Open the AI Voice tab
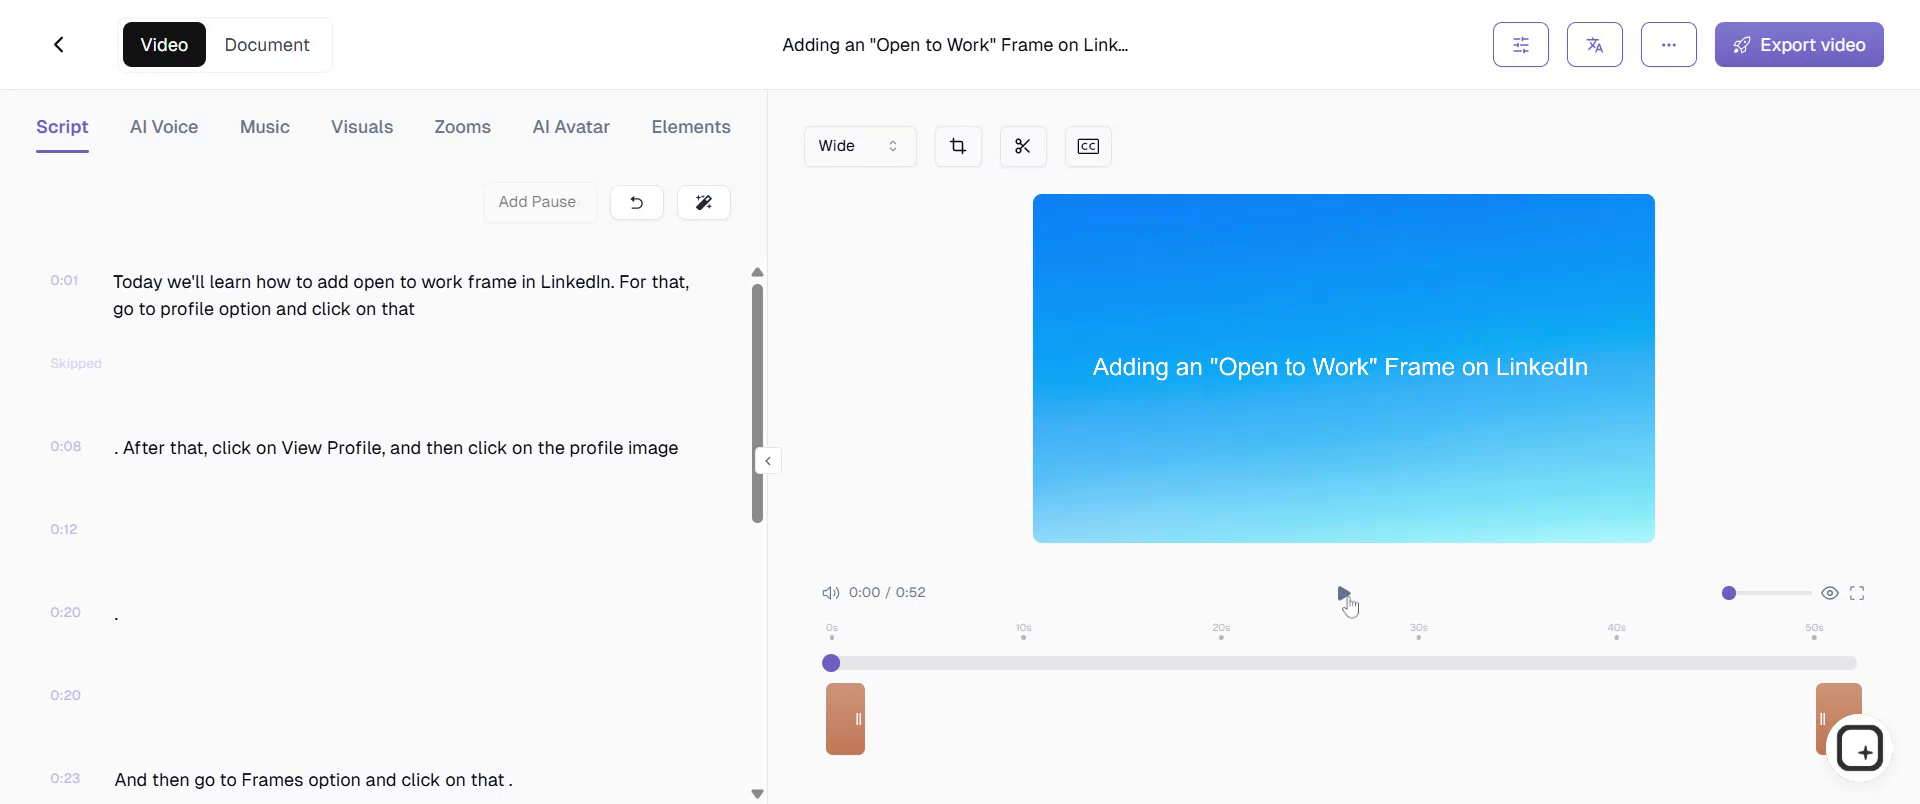 click(164, 127)
